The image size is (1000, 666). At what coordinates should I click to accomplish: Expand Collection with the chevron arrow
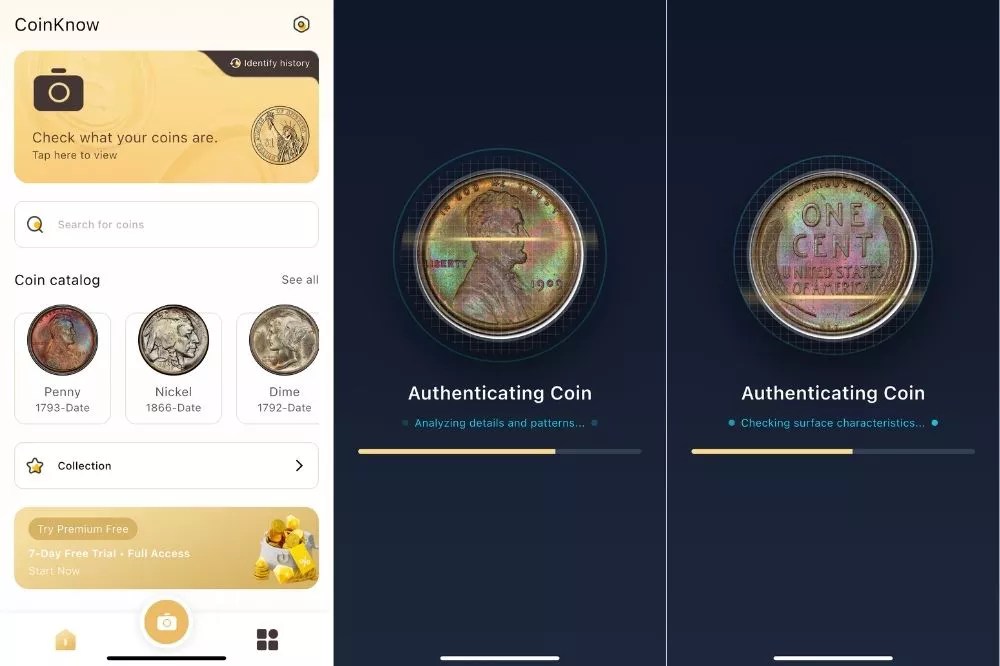pyautogui.click(x=299, y=466)
